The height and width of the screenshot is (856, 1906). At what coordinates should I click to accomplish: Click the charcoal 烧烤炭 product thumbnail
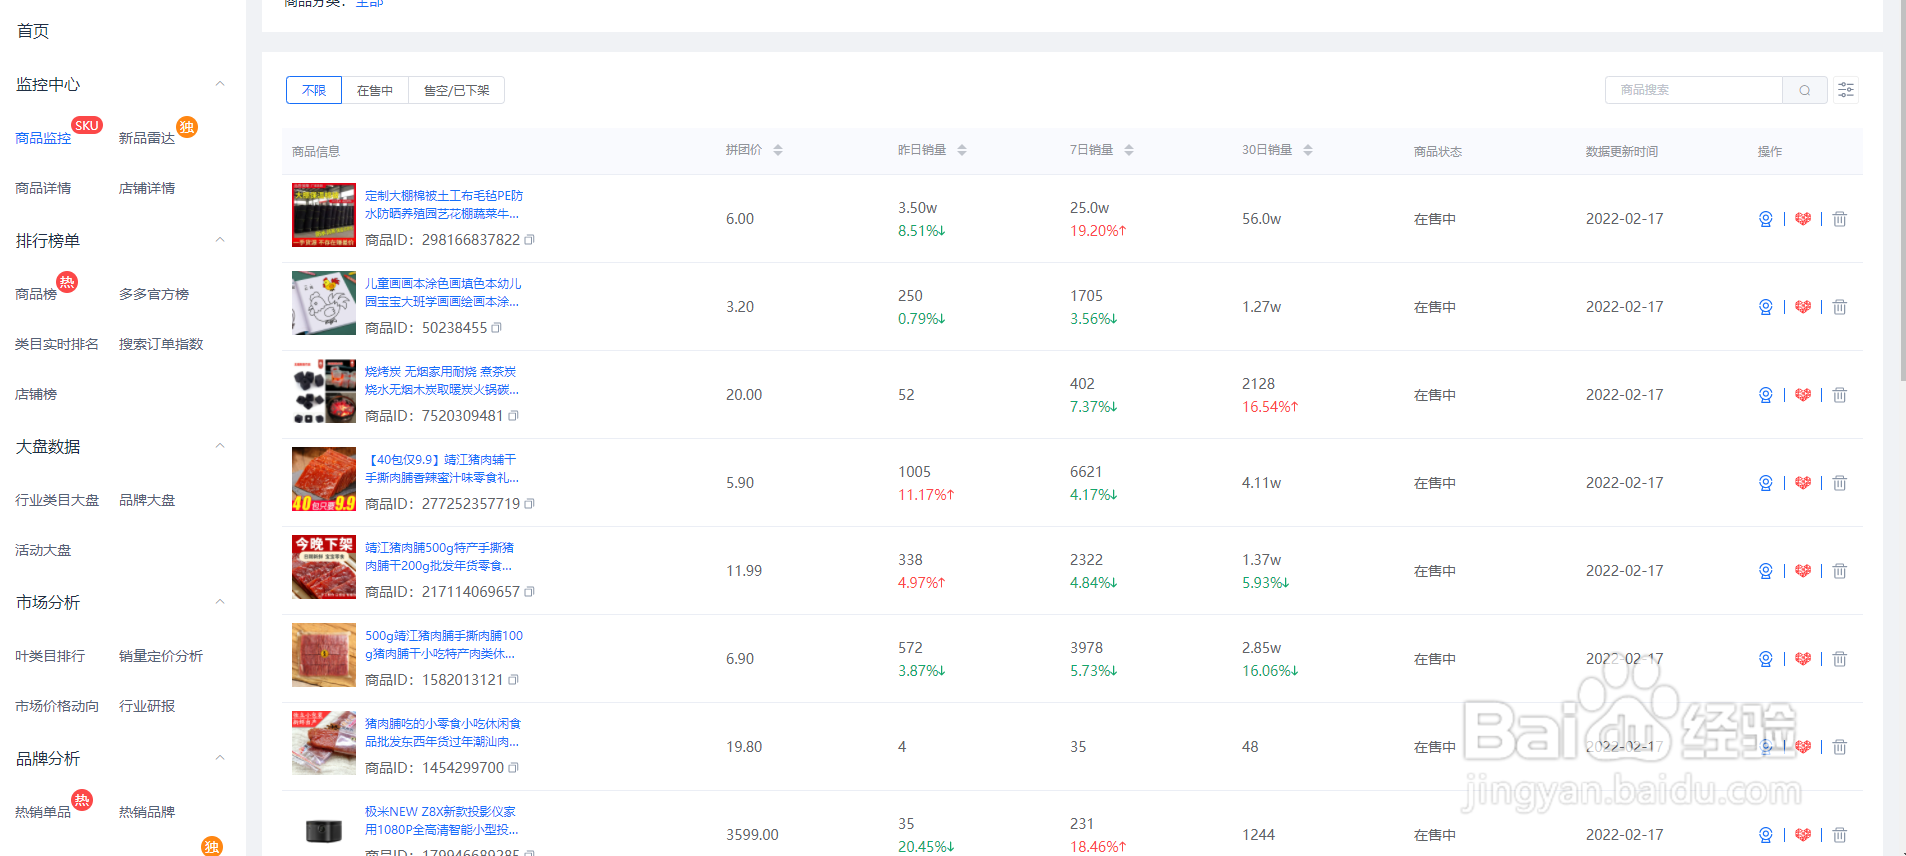tap(324, 391)
